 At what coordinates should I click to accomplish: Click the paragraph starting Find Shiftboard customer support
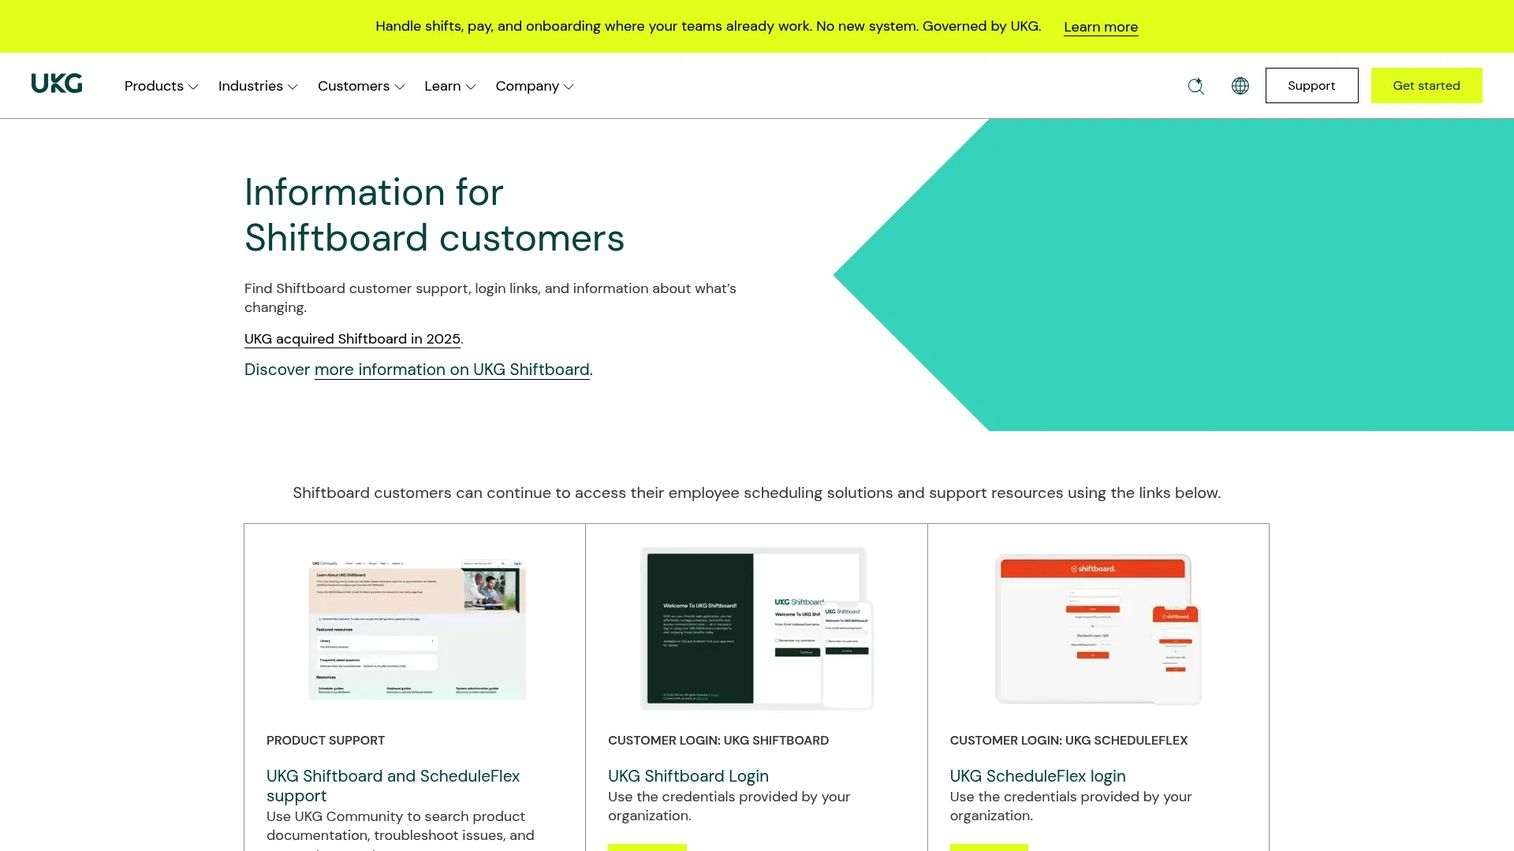tap(490, 298)
